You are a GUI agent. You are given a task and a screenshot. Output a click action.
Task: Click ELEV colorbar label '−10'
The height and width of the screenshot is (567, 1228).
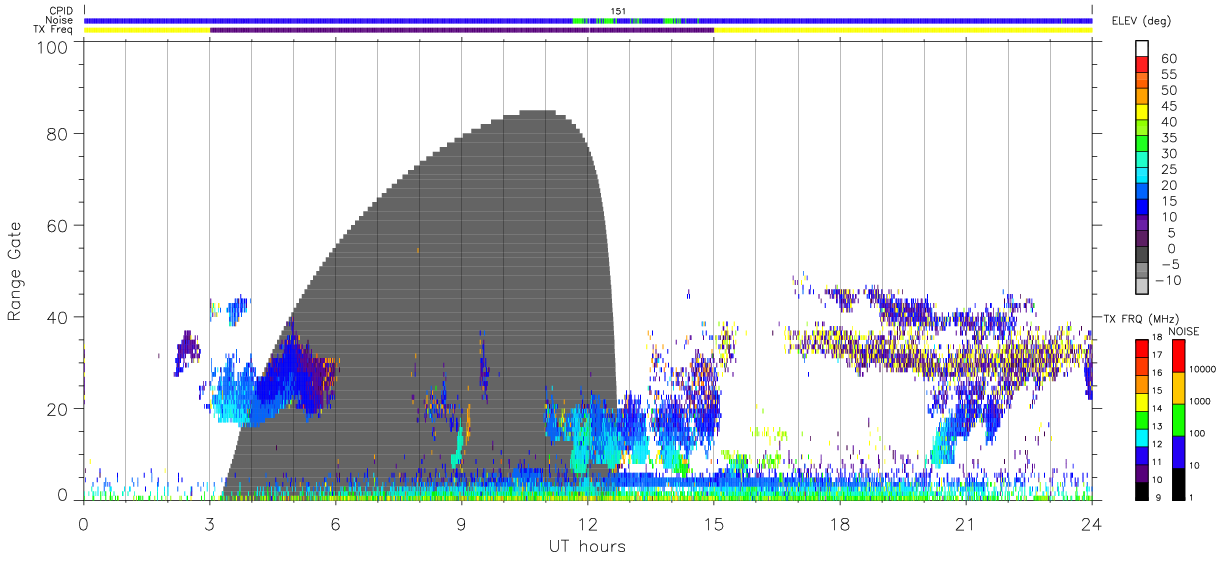click(1169, 280)
